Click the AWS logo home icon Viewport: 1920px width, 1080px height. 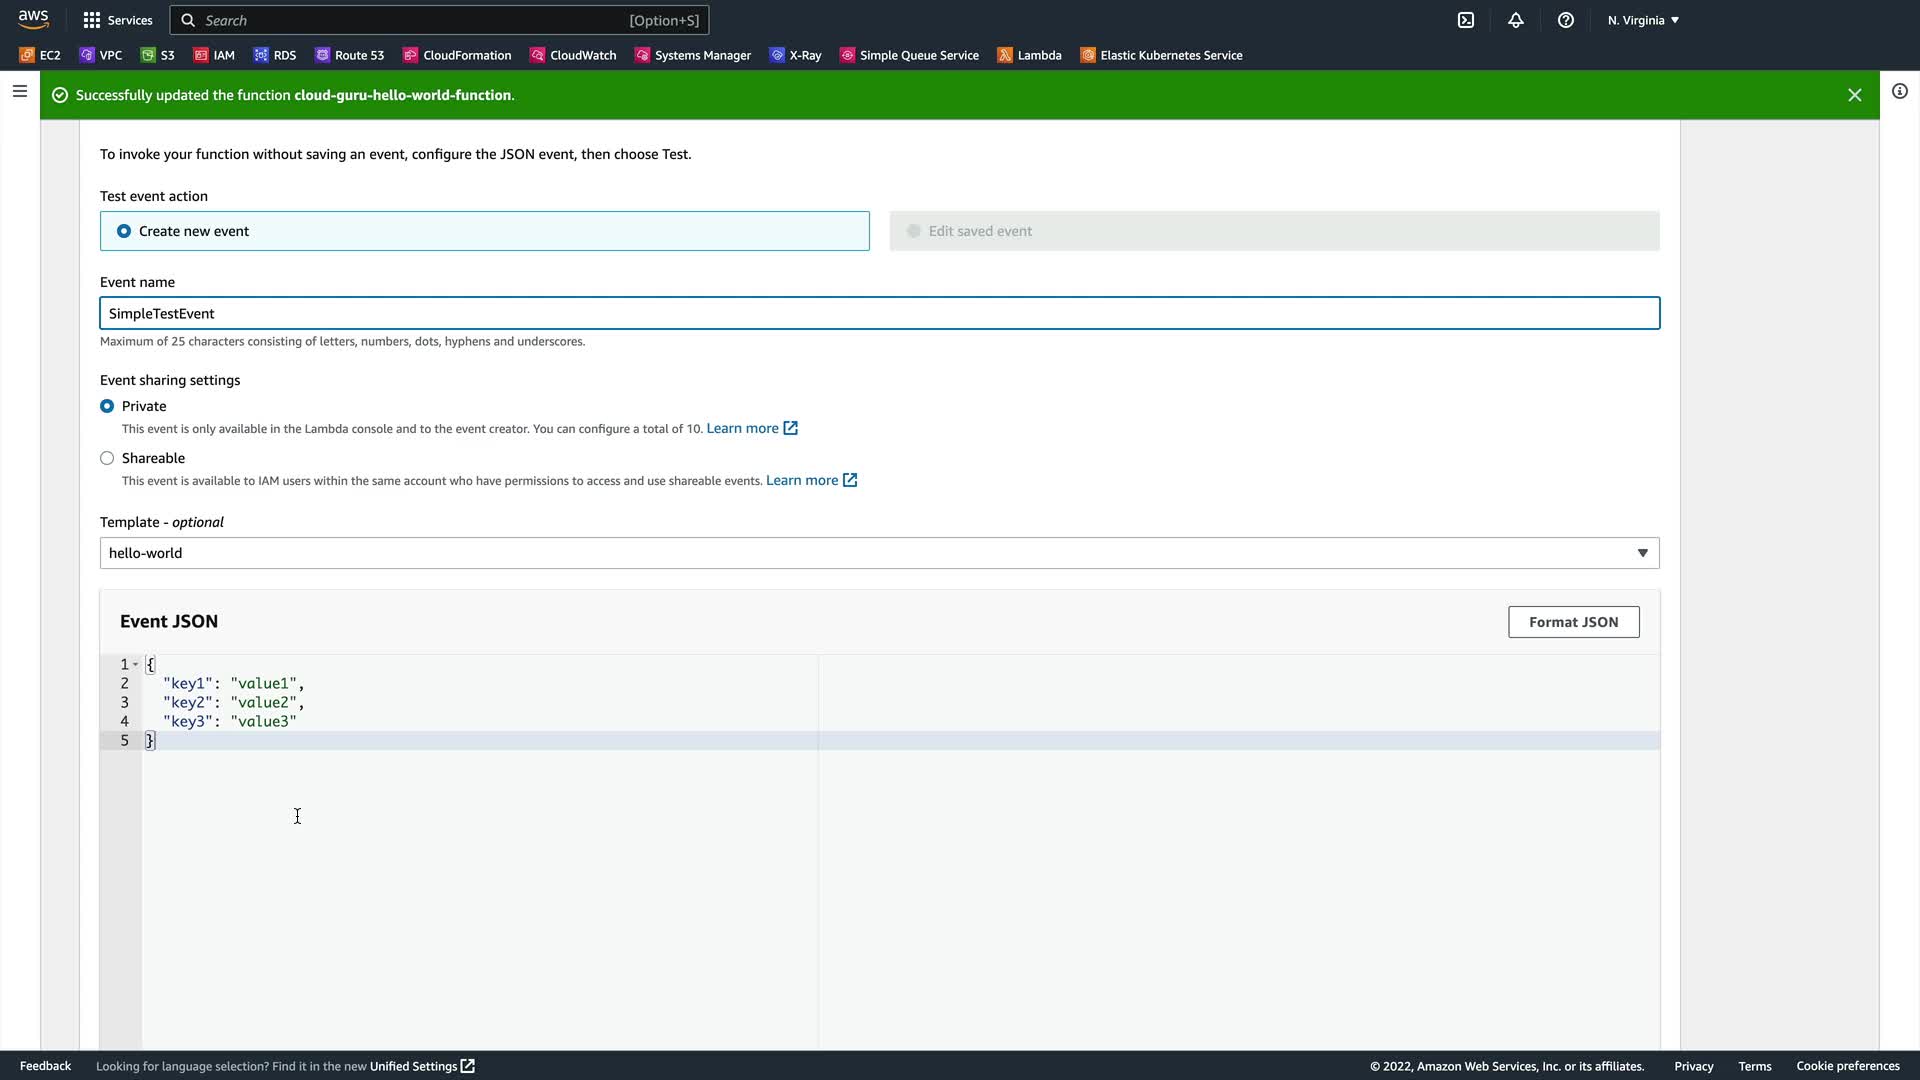click(x=33, y=19)
